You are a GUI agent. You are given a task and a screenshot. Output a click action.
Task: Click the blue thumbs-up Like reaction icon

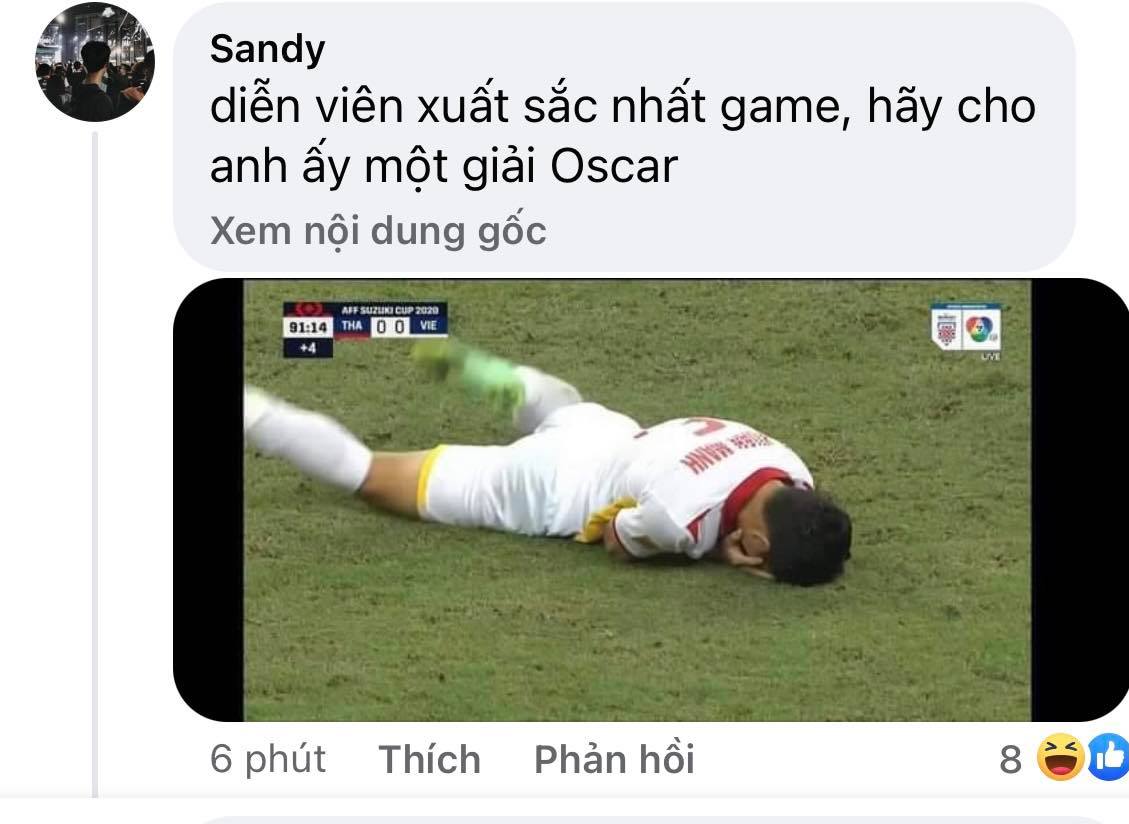point(1109,758)
